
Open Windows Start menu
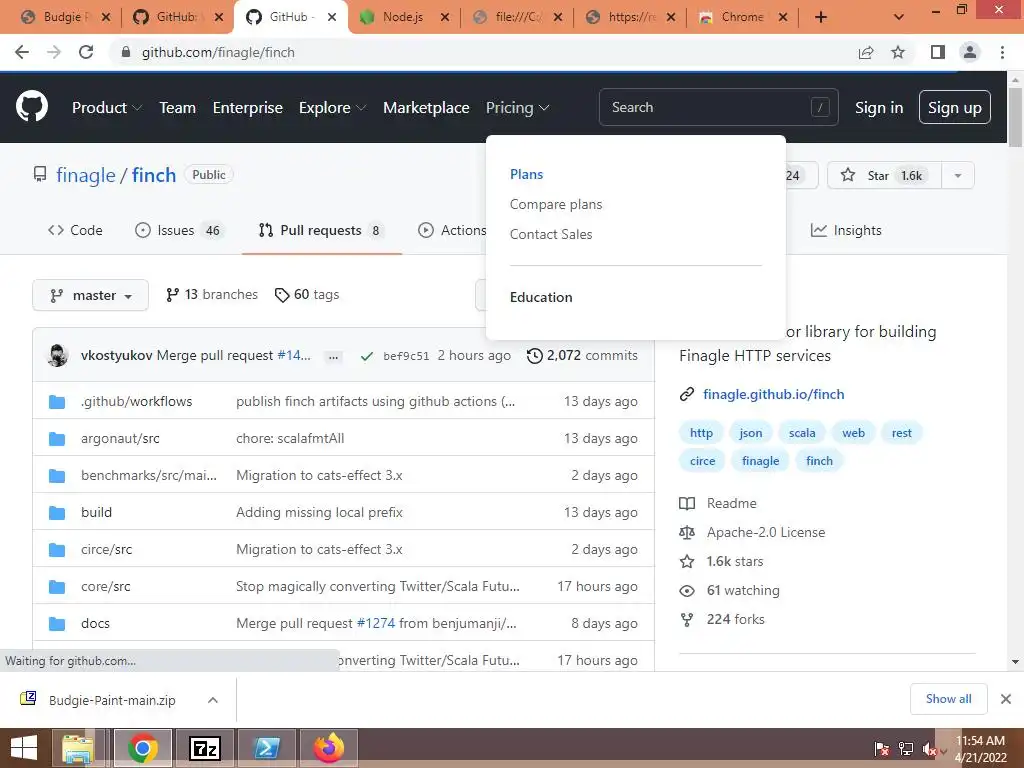point(24,748)
